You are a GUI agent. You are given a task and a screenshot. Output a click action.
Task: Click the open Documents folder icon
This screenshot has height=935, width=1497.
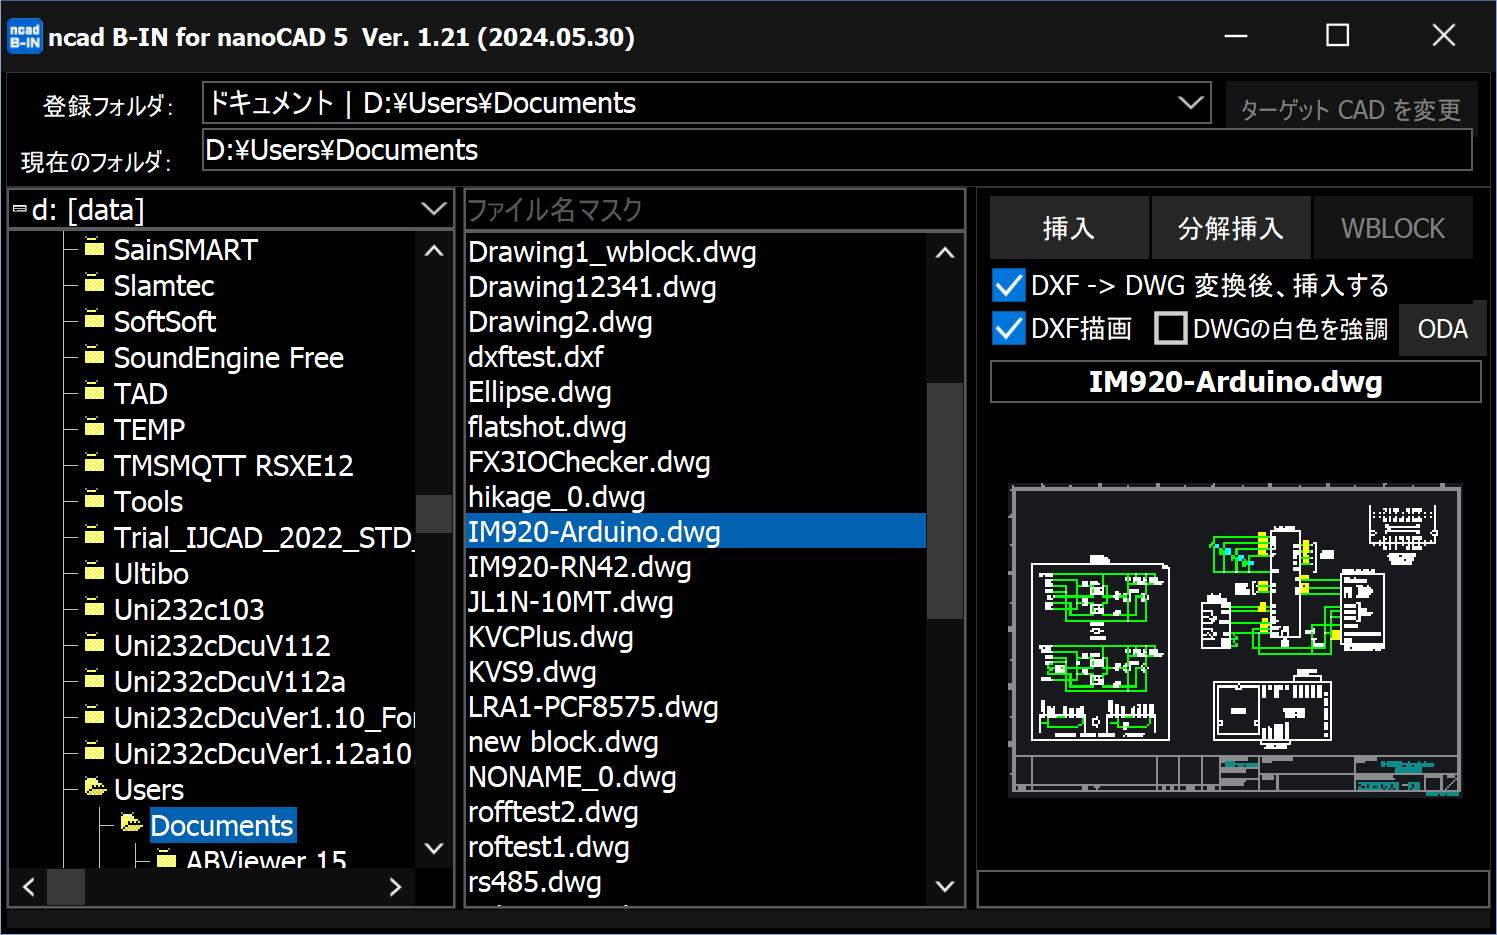click(x=131, y=823)
